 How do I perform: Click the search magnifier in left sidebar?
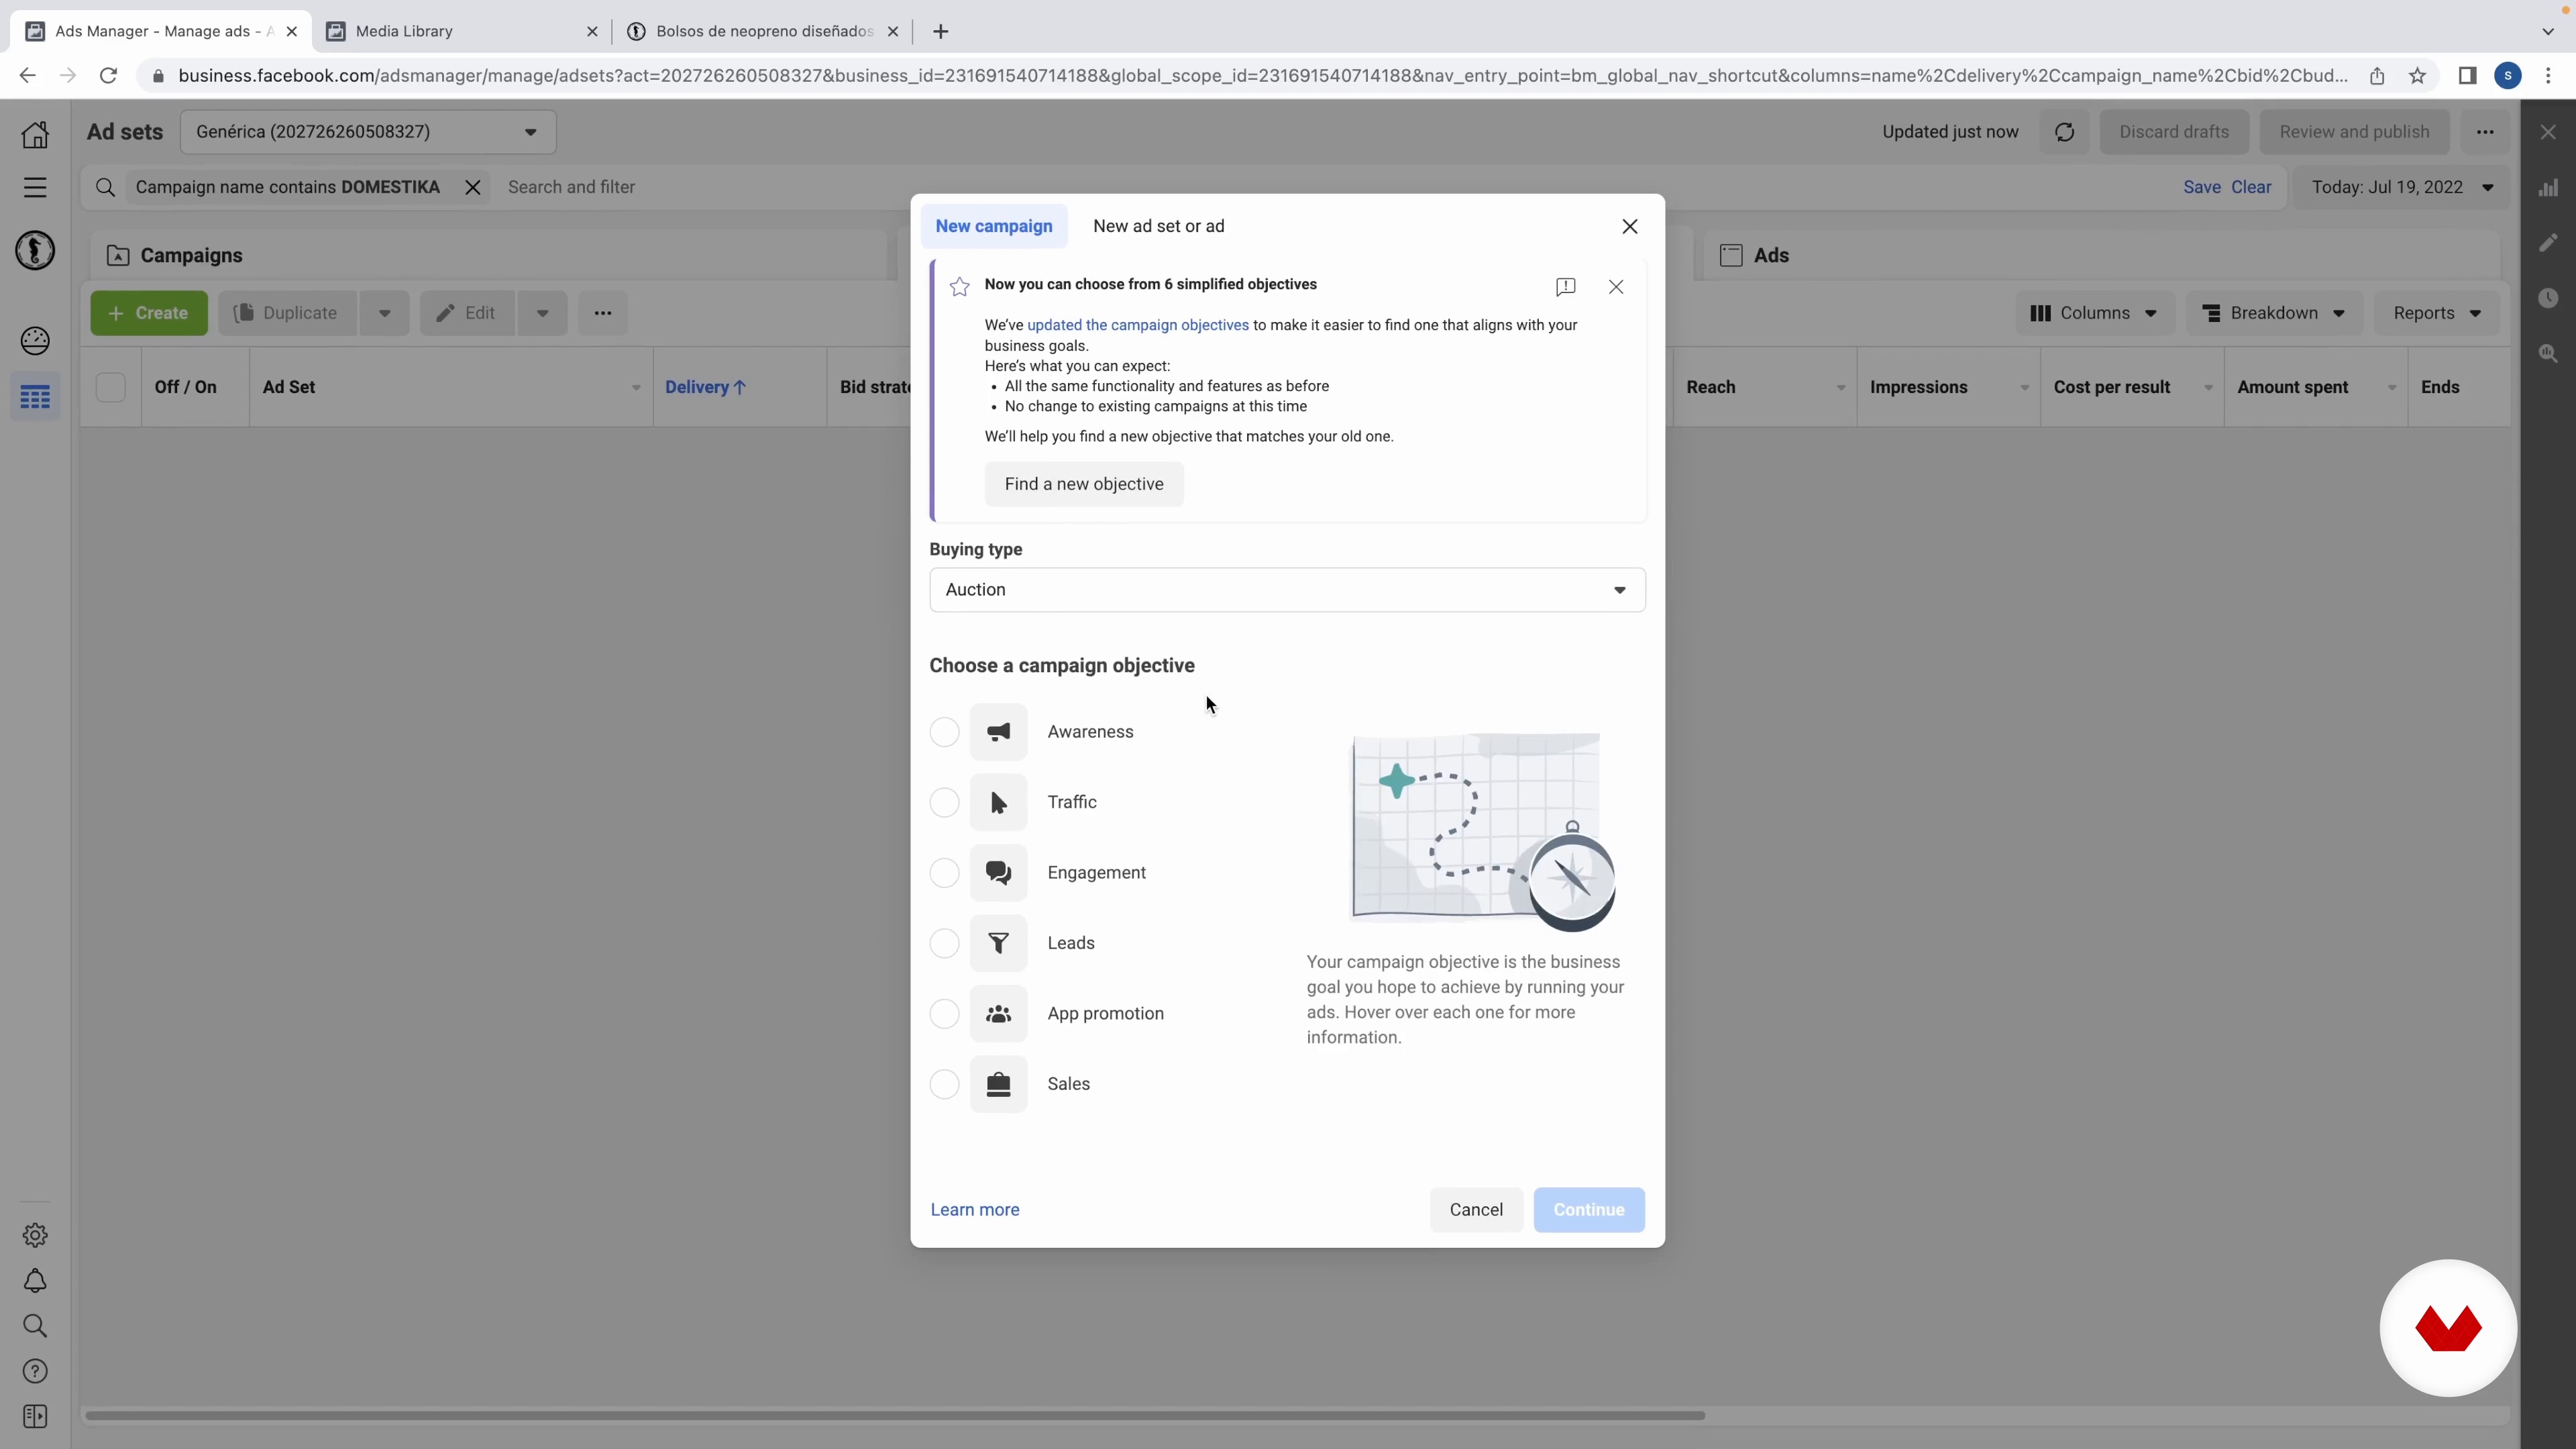35,1326
